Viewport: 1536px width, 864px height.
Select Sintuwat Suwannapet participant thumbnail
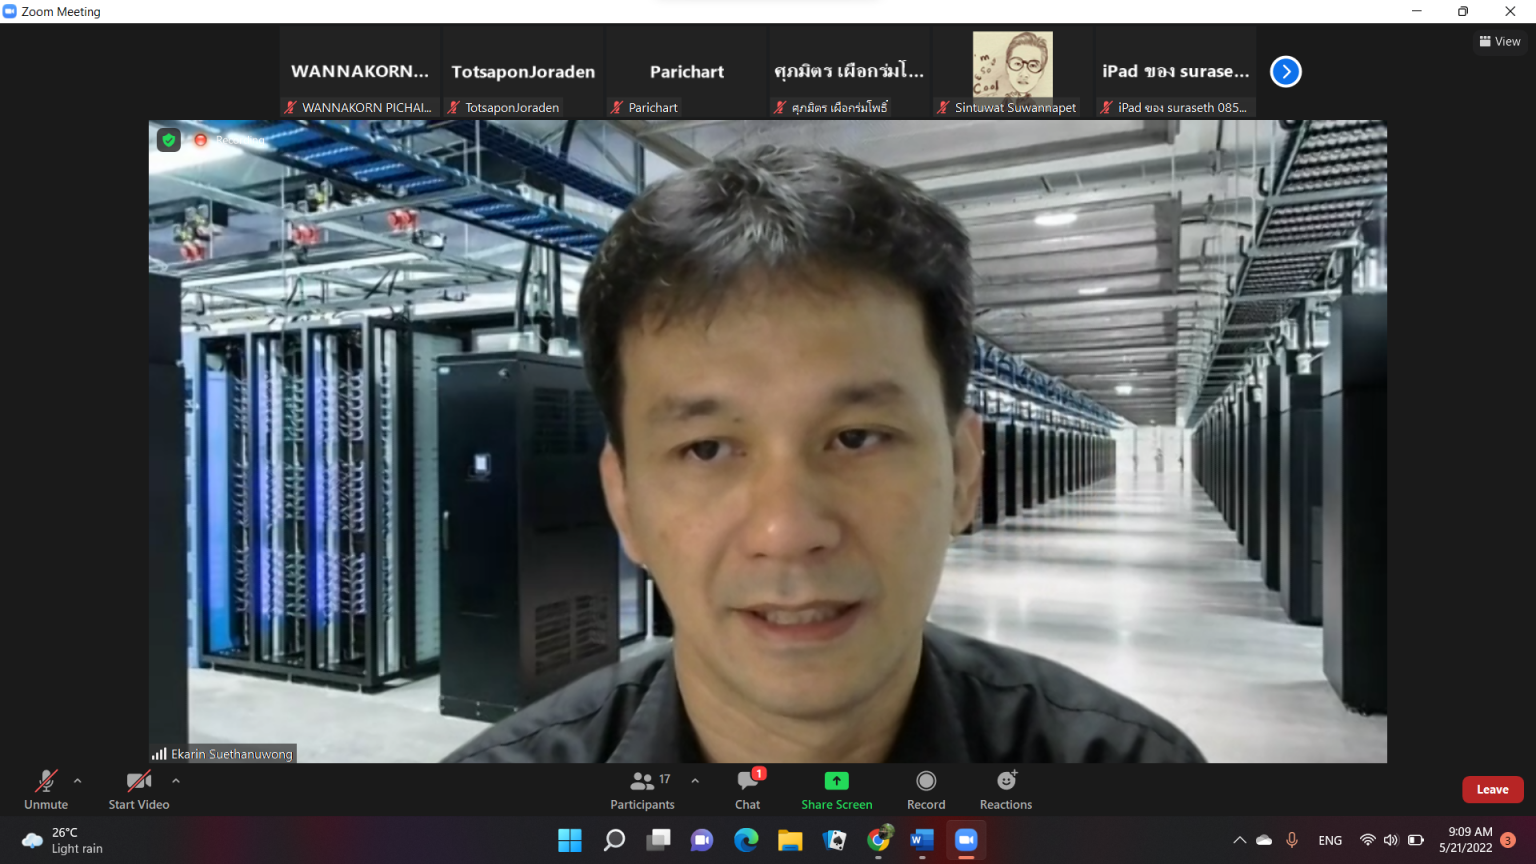point(1012,72)
